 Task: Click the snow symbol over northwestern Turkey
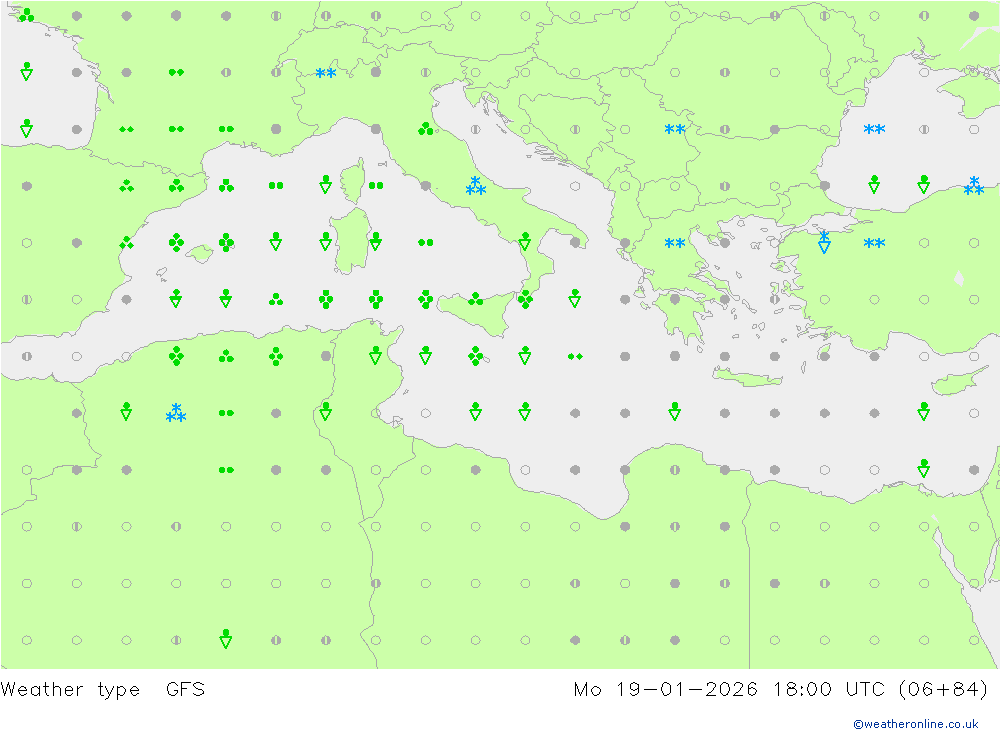pyautogui.click(x=874, y=243)
